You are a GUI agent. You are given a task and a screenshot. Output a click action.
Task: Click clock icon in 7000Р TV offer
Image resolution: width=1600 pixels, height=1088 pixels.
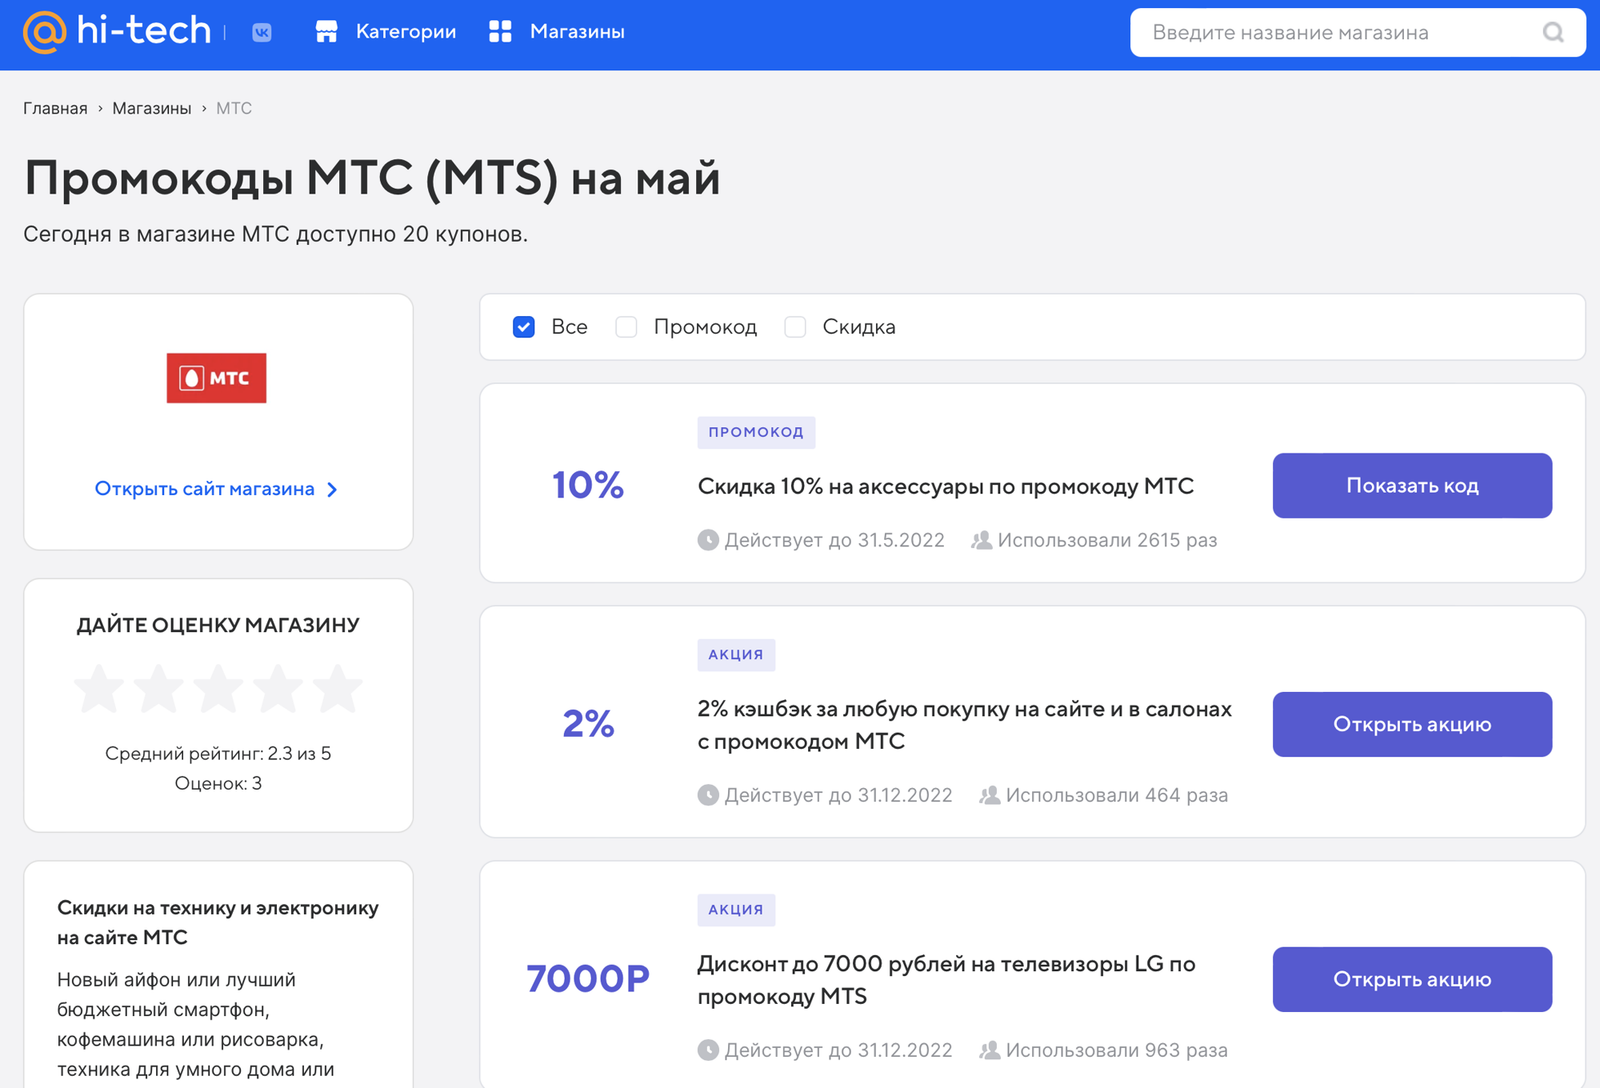[x=708, y=1050]
